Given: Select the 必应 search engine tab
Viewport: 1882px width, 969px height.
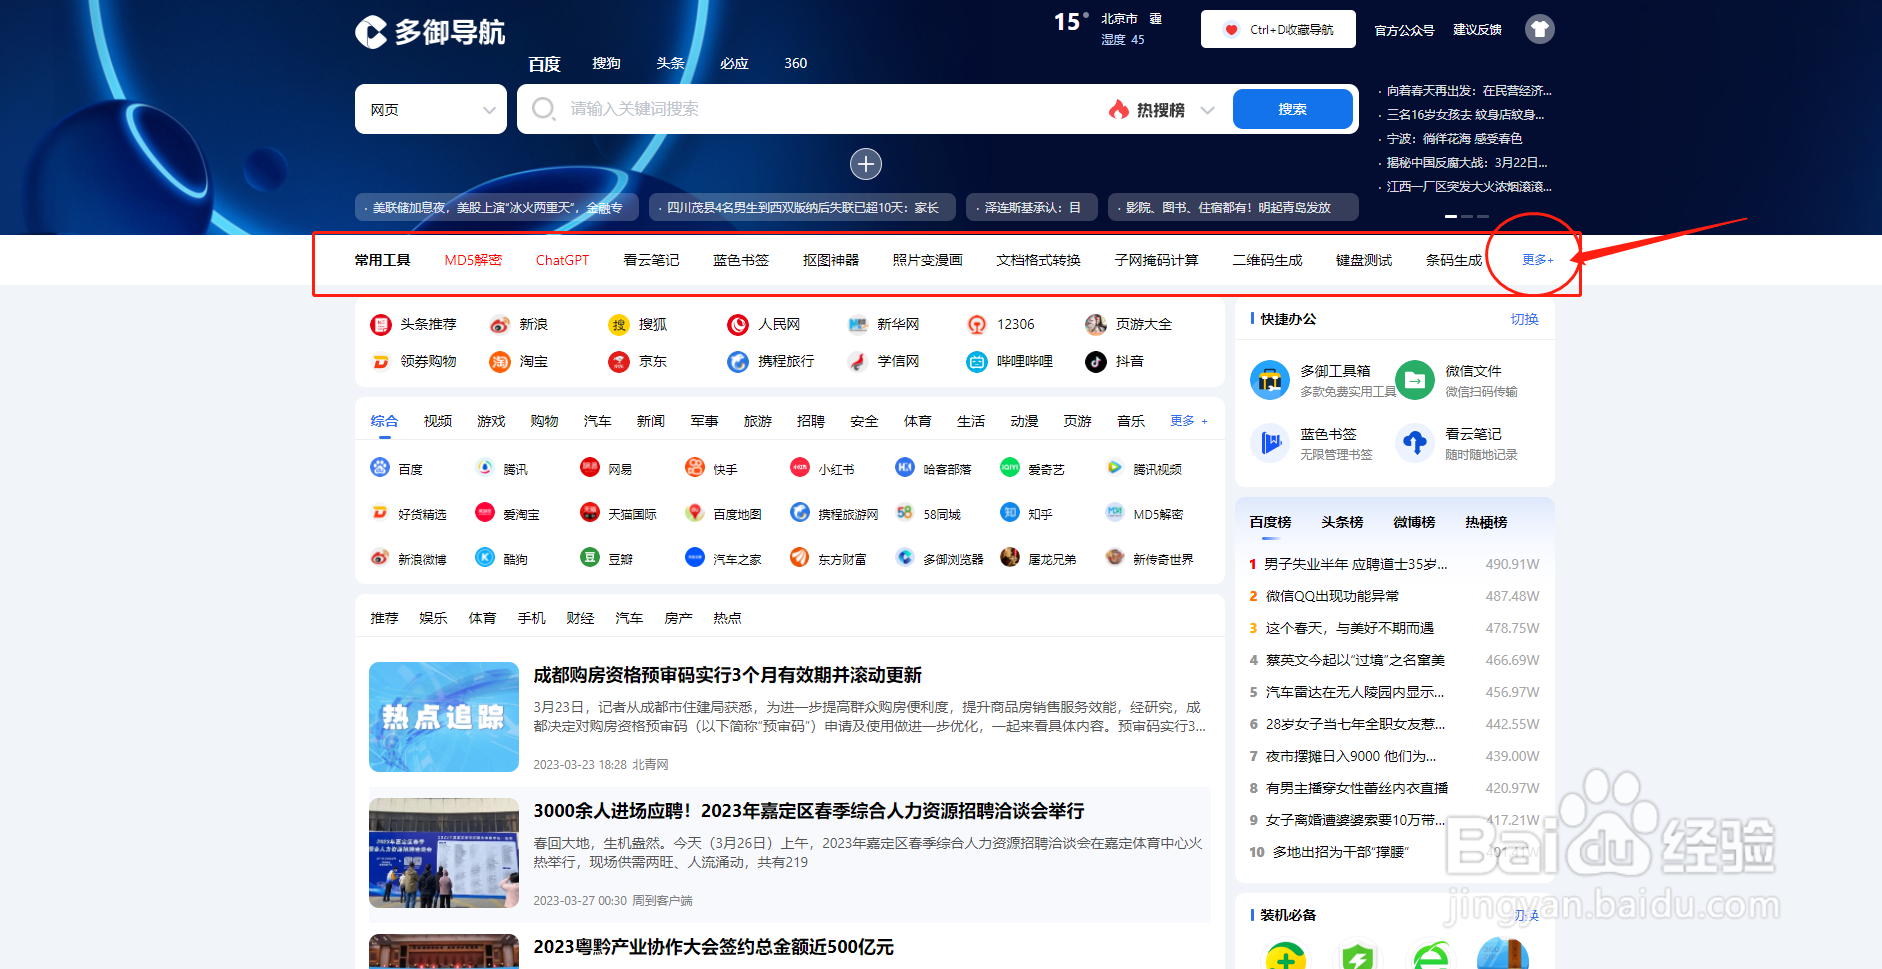Looking at the screenshot, I should click(734, 63).
